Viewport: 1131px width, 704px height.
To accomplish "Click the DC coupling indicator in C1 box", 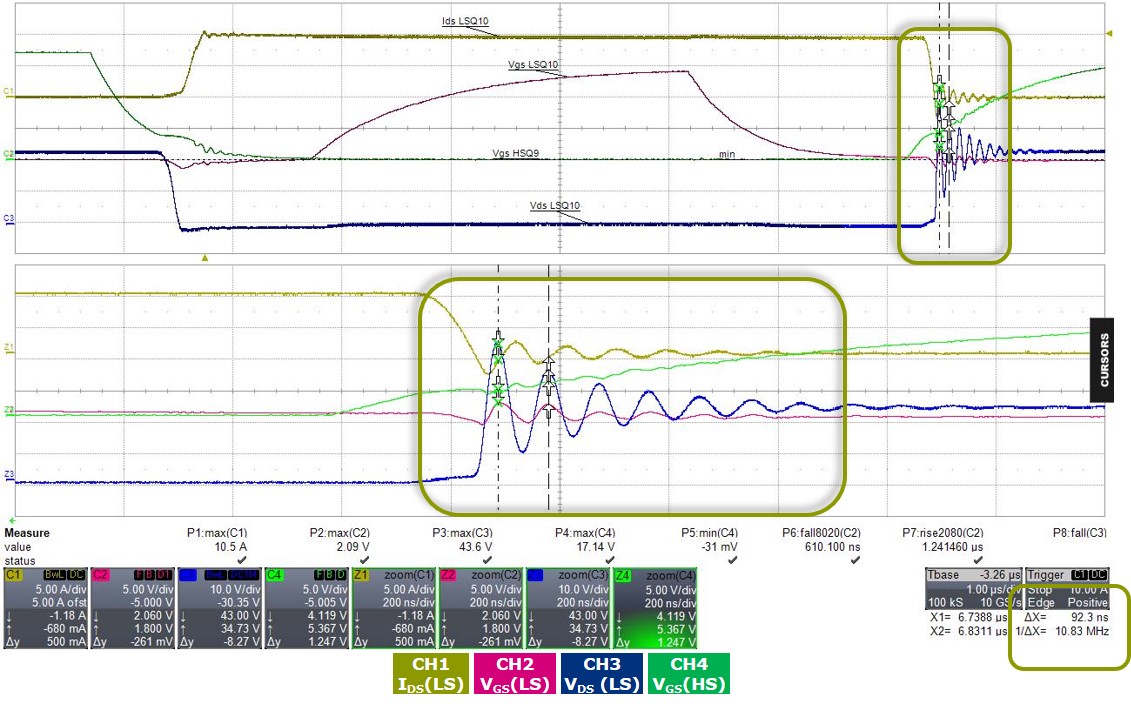I will pyautogui.click(x=75, y=576).
